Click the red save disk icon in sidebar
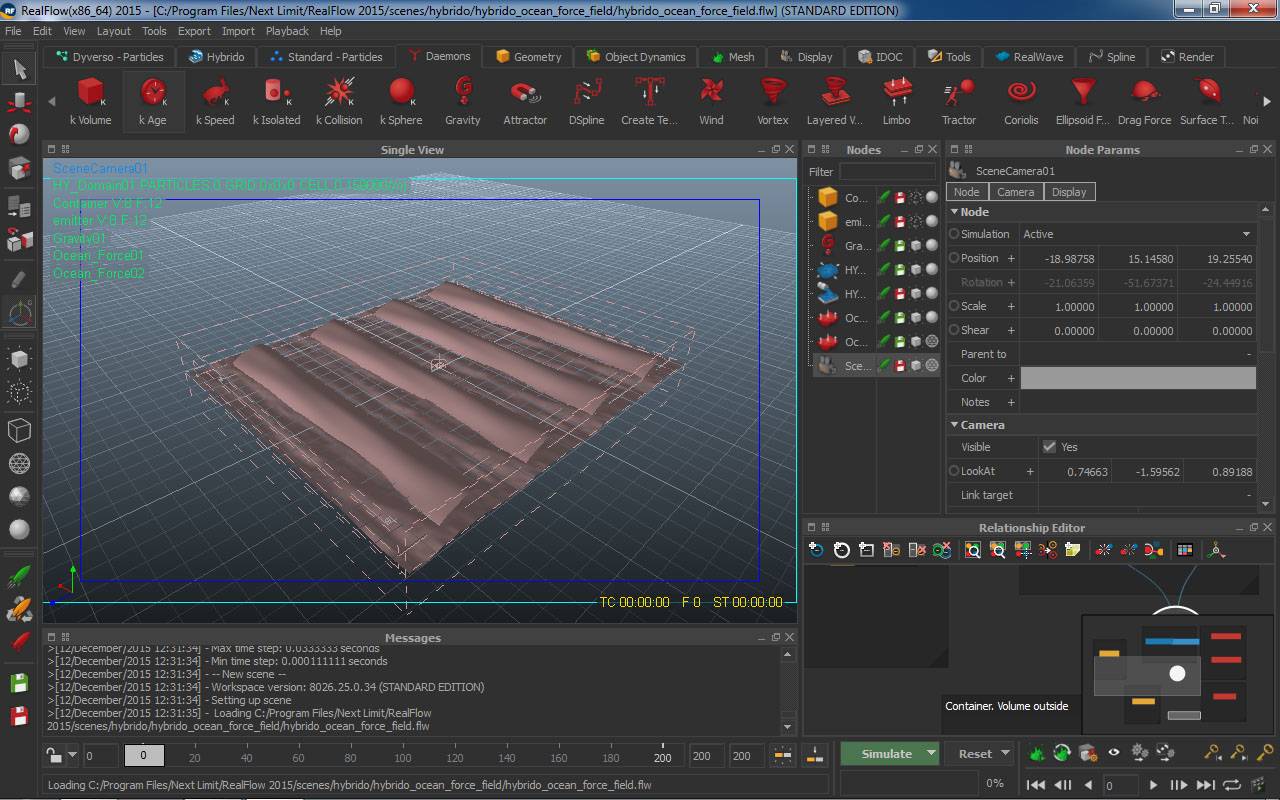Viewport: 1280px width, 800px height. 19,716
